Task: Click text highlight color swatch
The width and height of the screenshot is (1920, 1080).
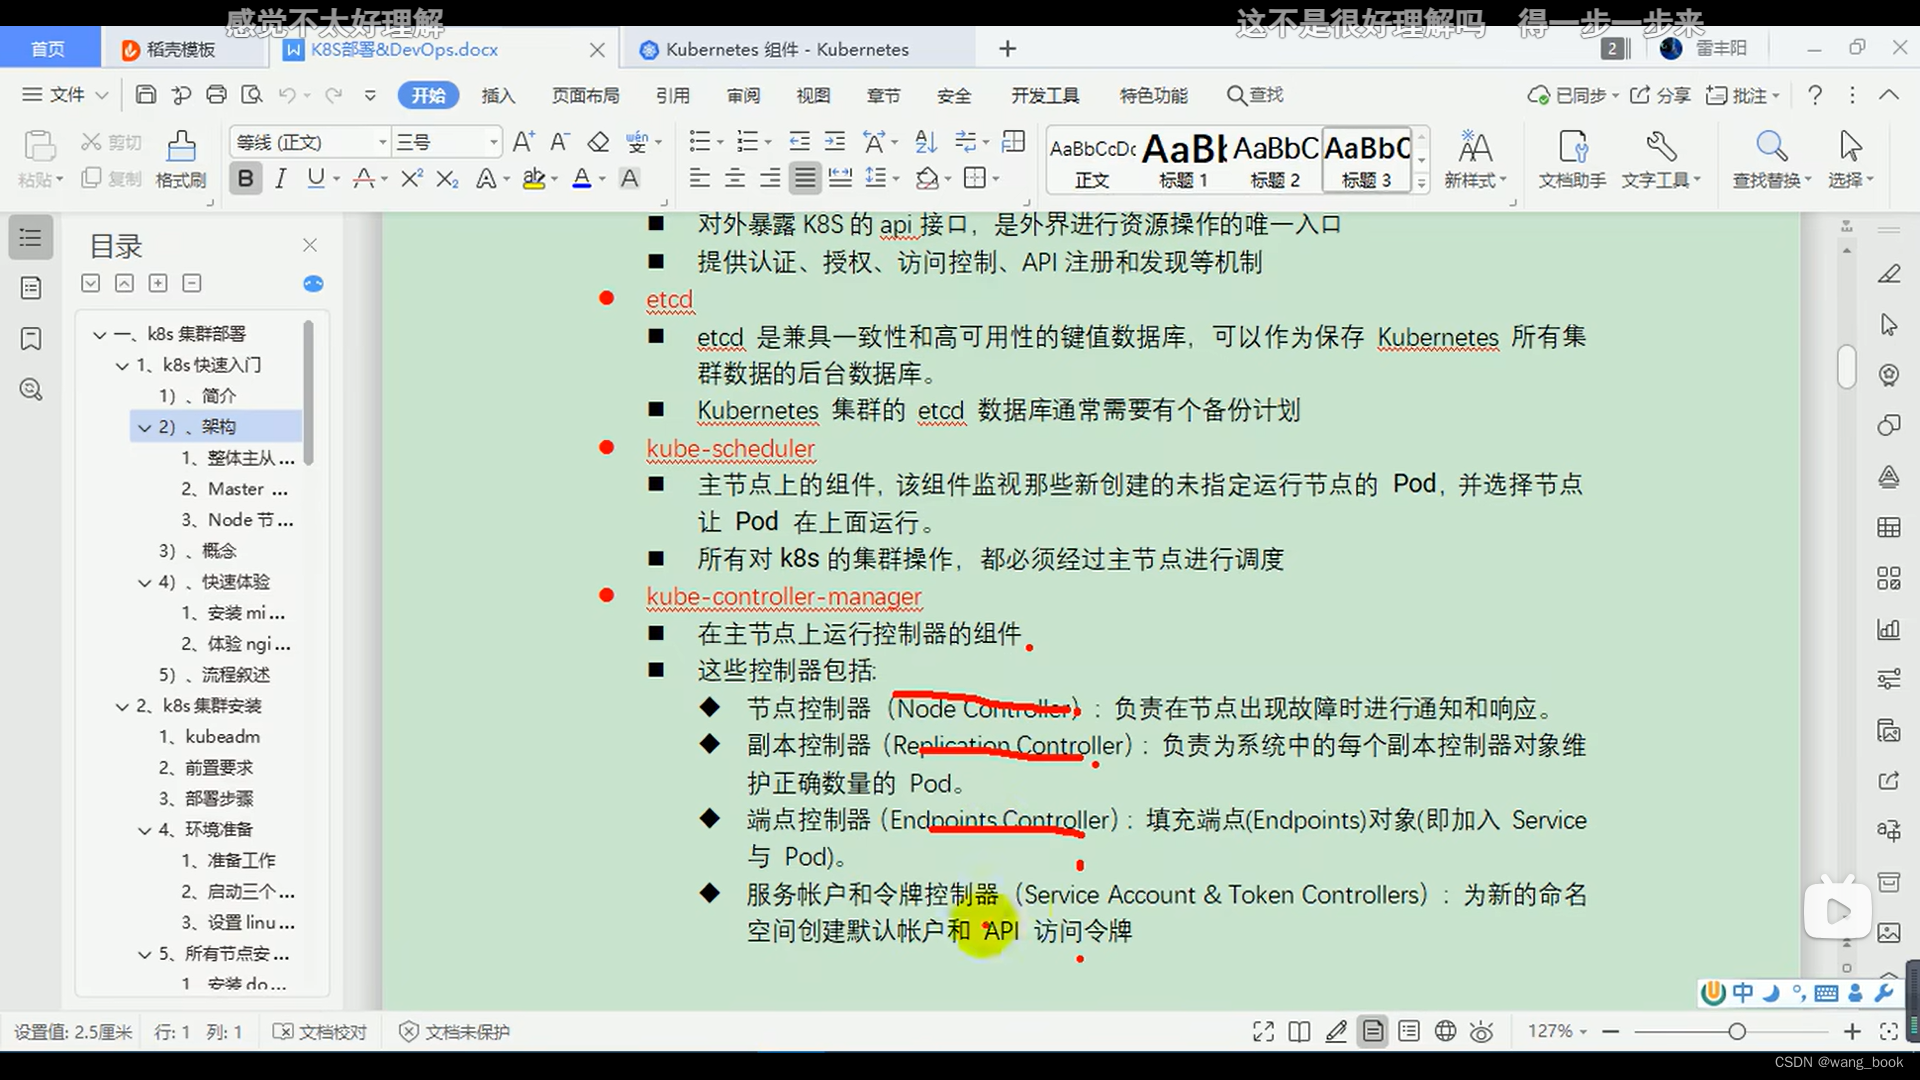Action: tap(534, 179)
